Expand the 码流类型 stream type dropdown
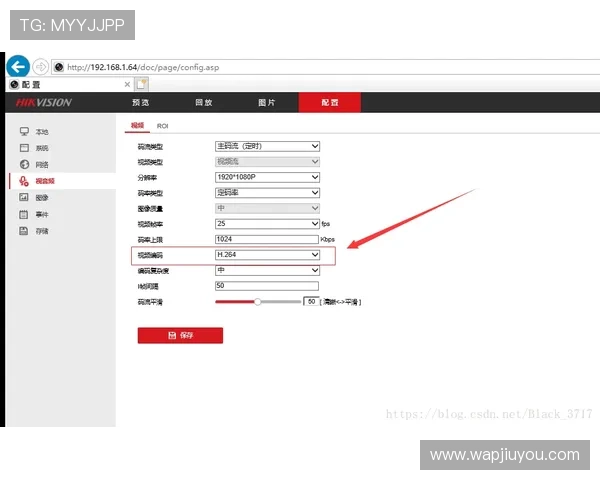The width and height of the screenshot is (600, 480). pos(268,146)
